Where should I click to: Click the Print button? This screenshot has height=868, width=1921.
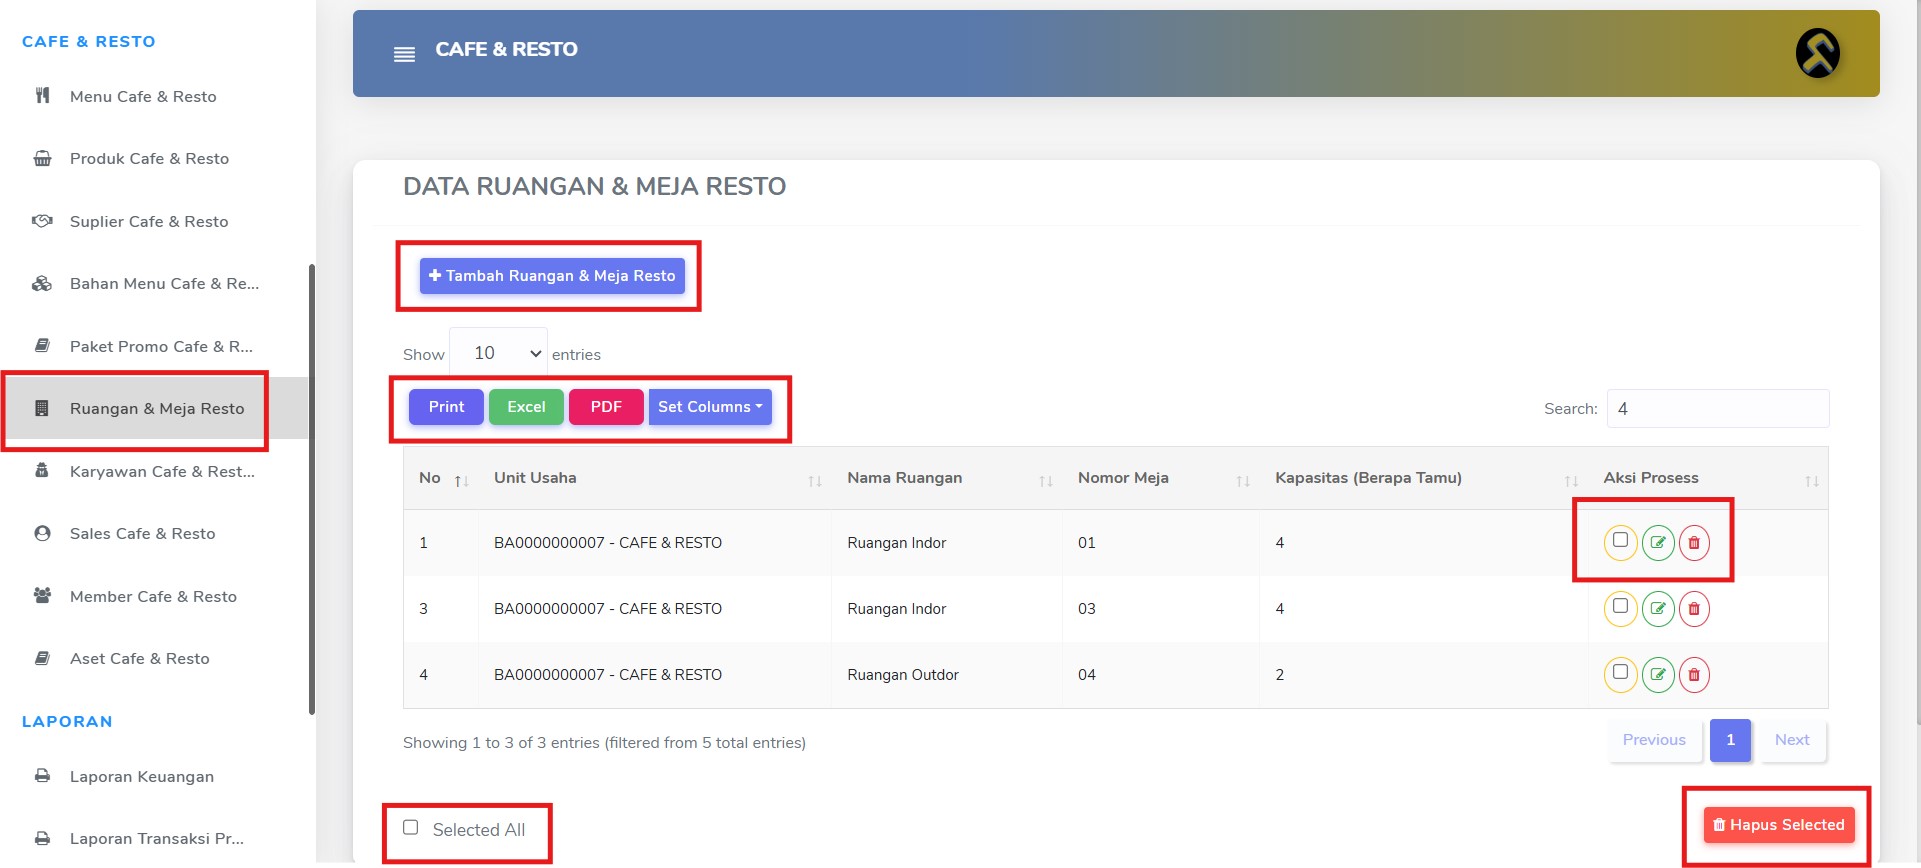point(446,407)
